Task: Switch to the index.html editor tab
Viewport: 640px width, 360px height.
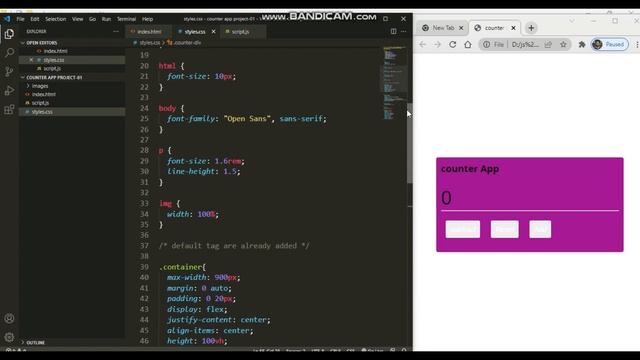Action: 149,31
